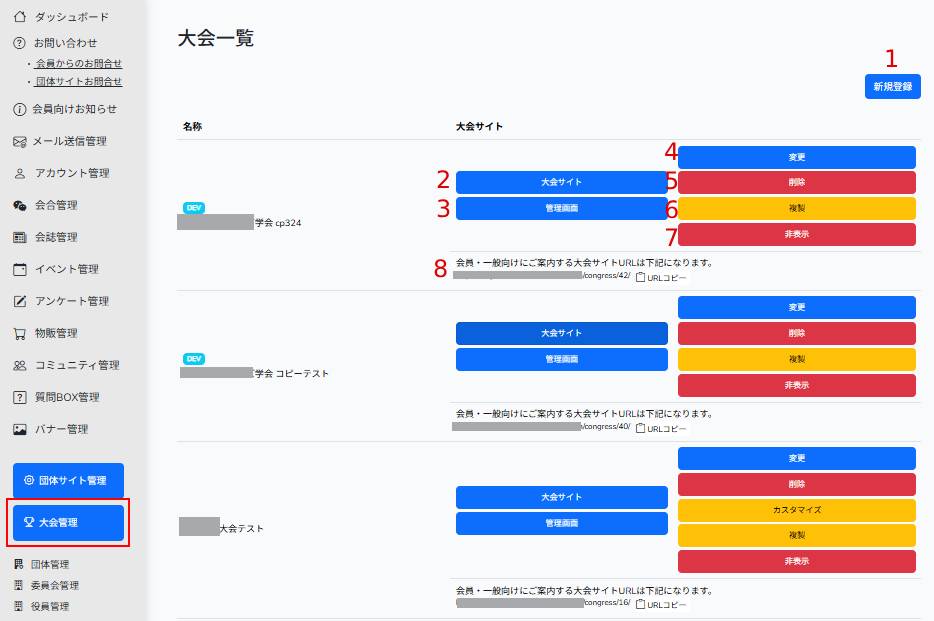This screenshot has width=934, height=621.
Task: Click the Dashboard home icon
Action: pos(20,17)
